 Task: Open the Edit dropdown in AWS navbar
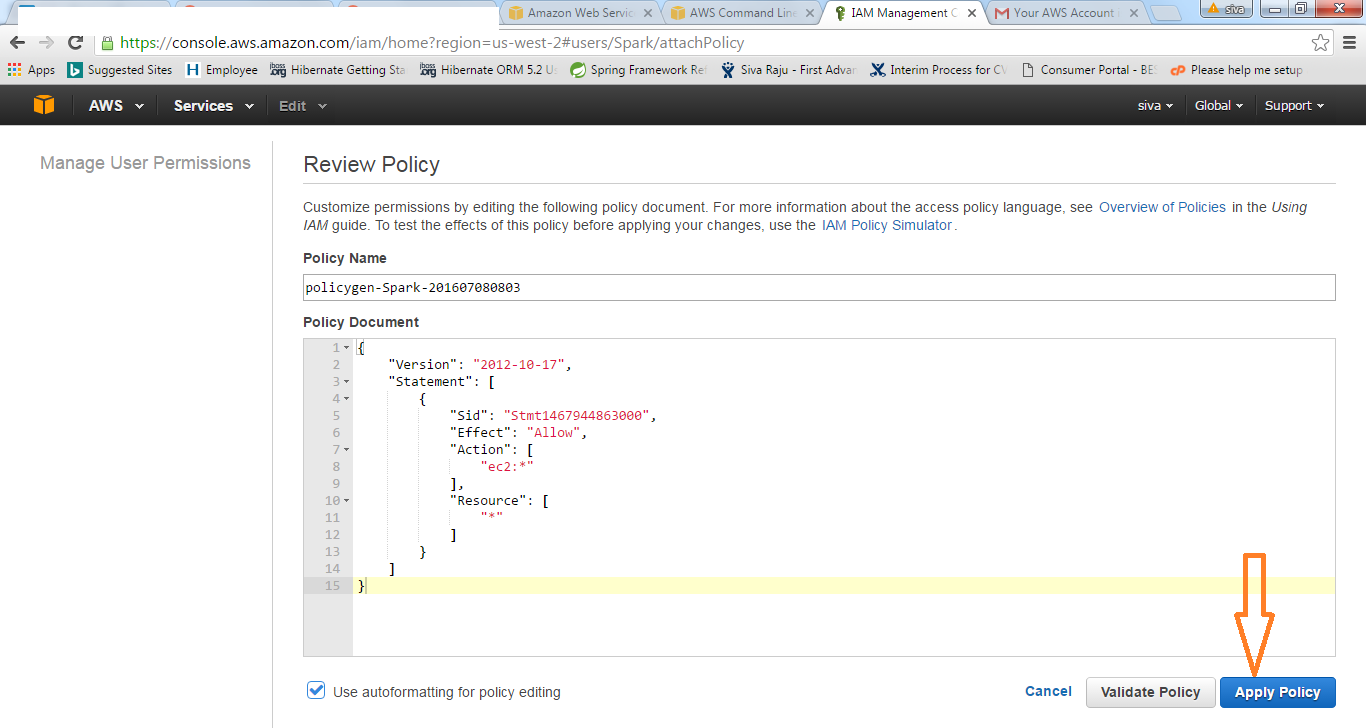point(302,105)
